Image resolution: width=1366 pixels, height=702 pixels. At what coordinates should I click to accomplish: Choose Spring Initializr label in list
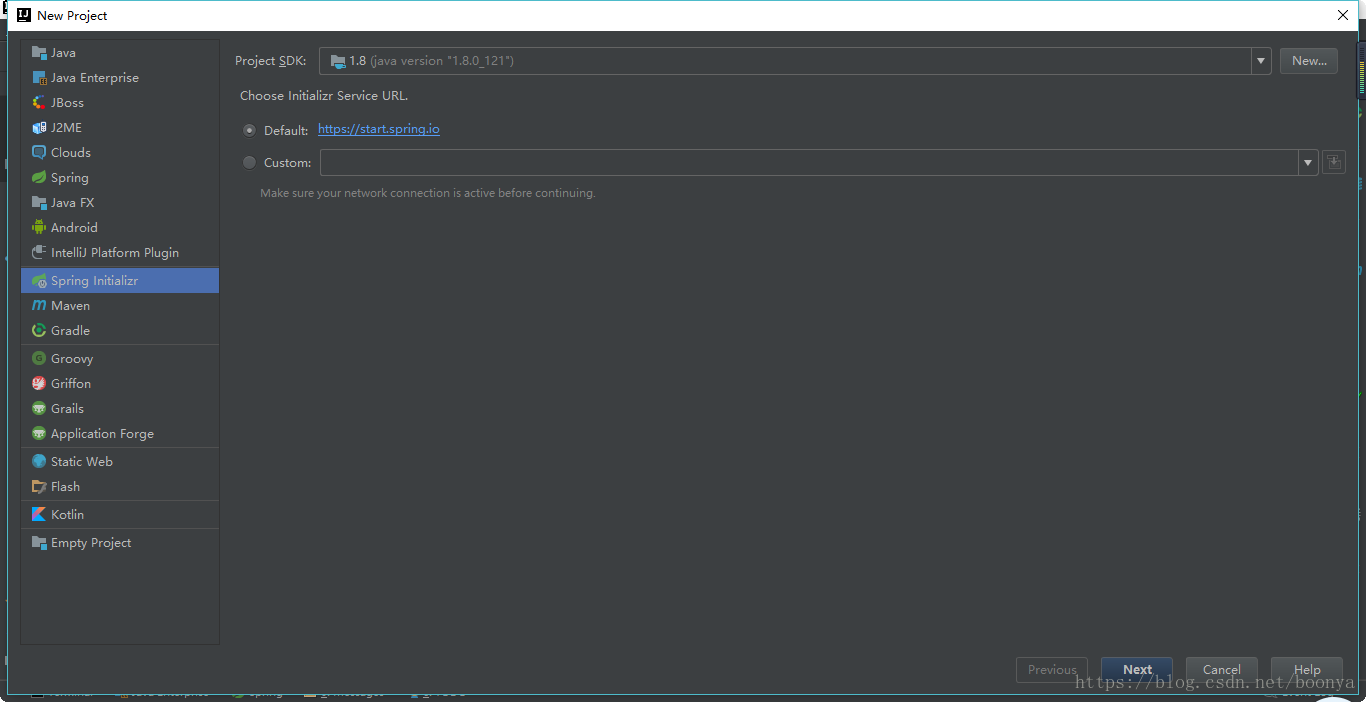click(x=94, y=281)
